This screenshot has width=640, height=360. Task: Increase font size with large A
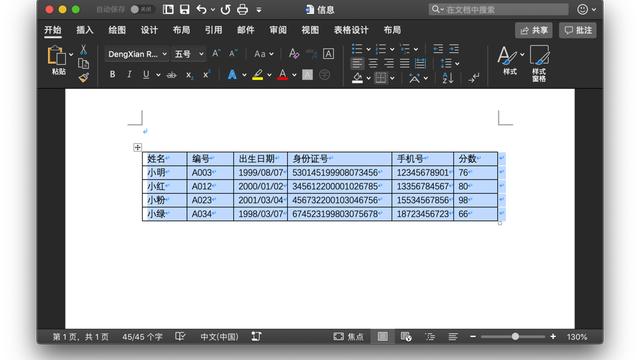coord(216,53)
